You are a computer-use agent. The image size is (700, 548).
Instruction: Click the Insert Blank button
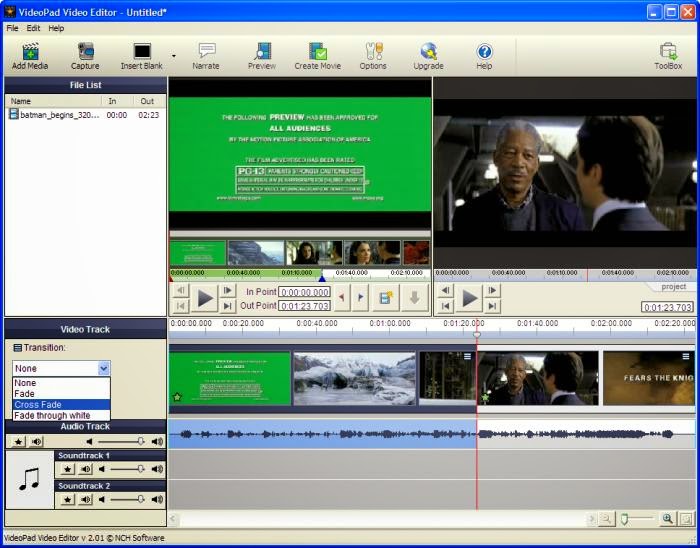pos(142,56)
